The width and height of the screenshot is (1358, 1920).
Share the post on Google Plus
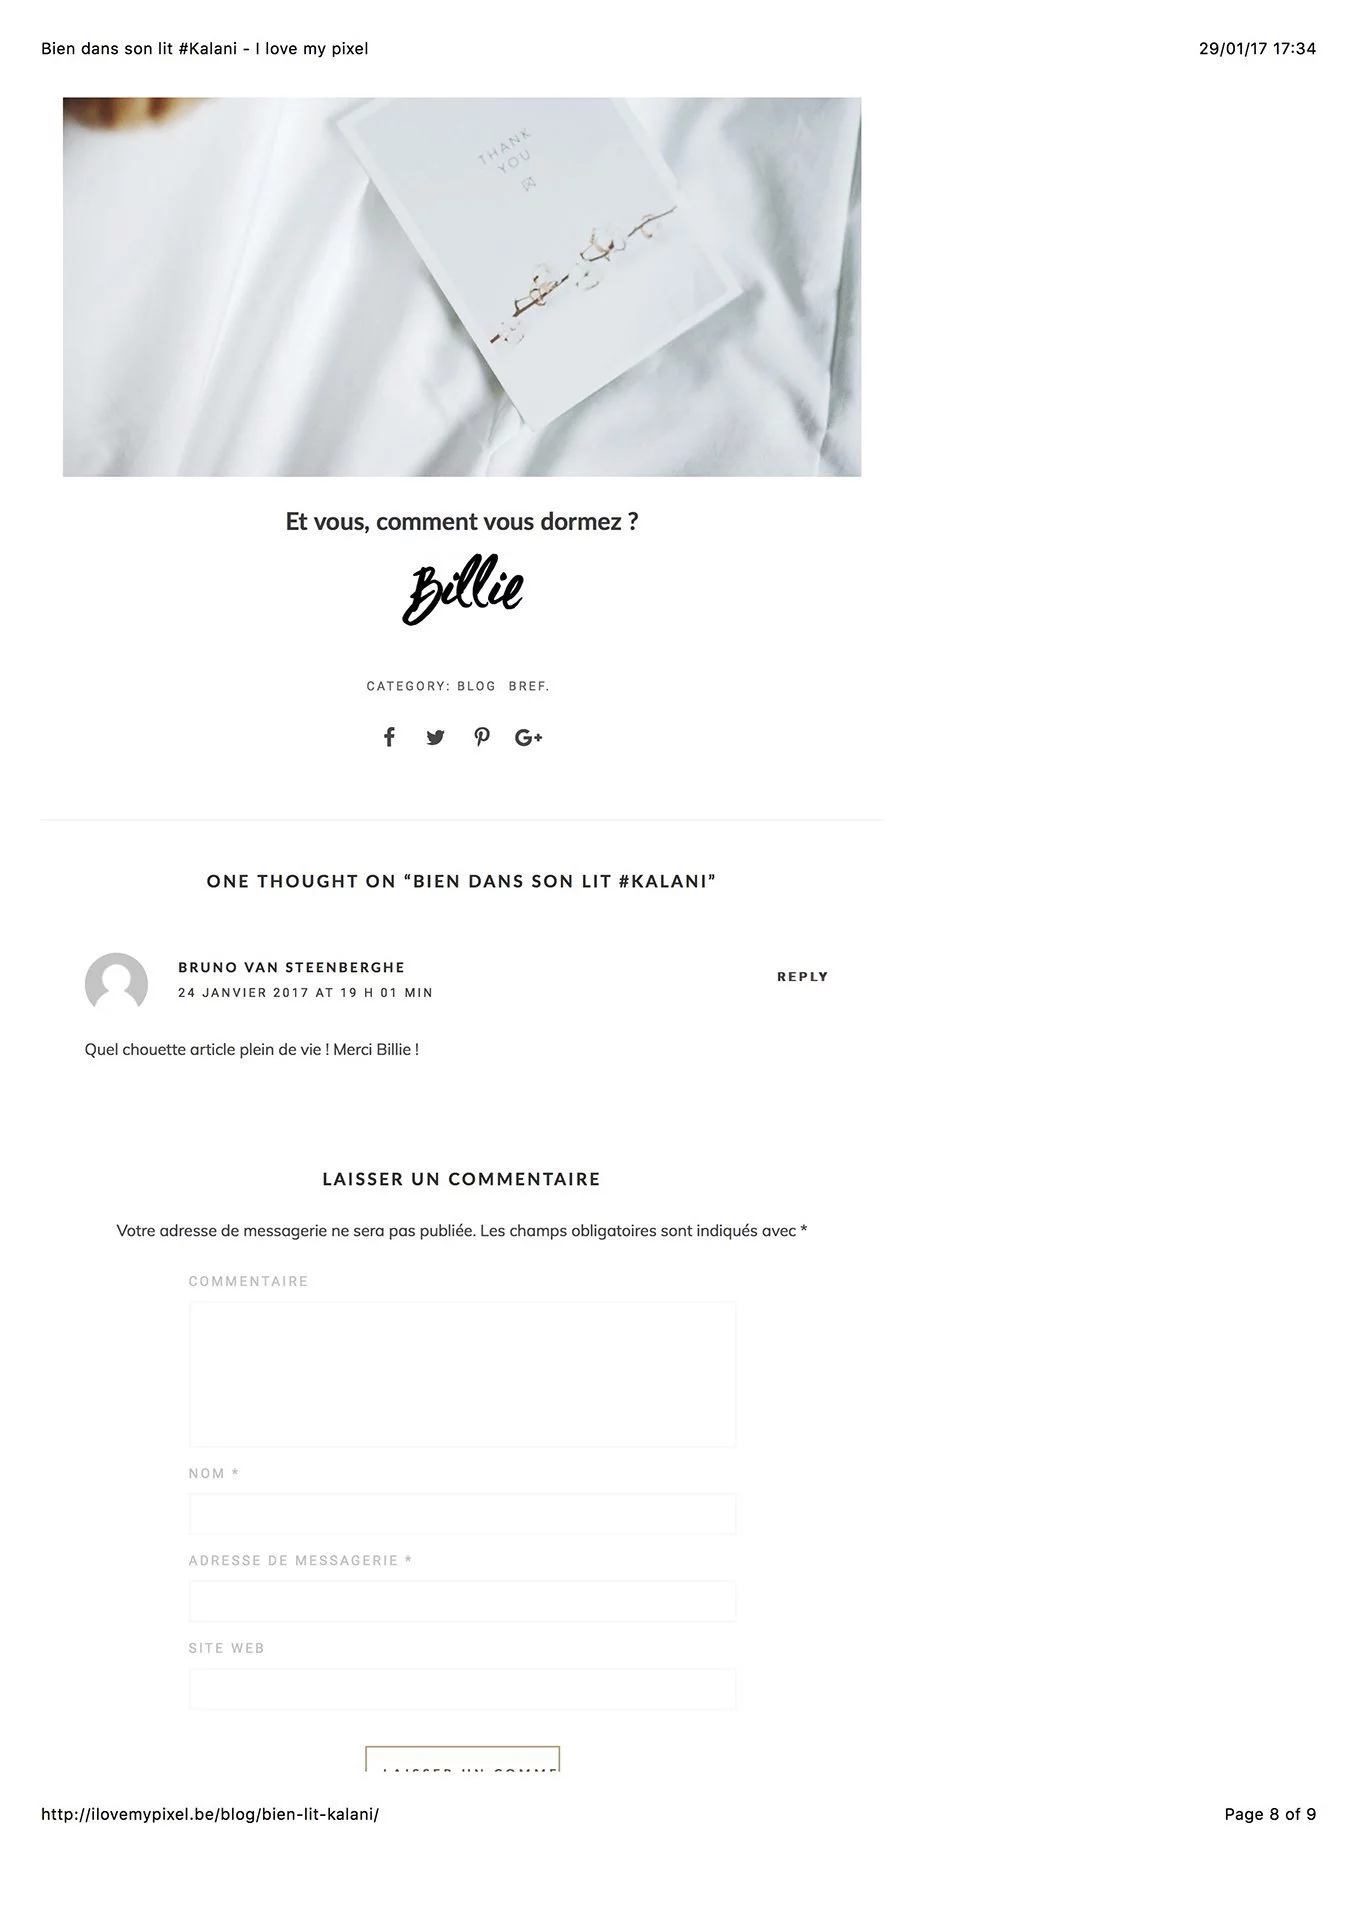[x=528, y=738]
